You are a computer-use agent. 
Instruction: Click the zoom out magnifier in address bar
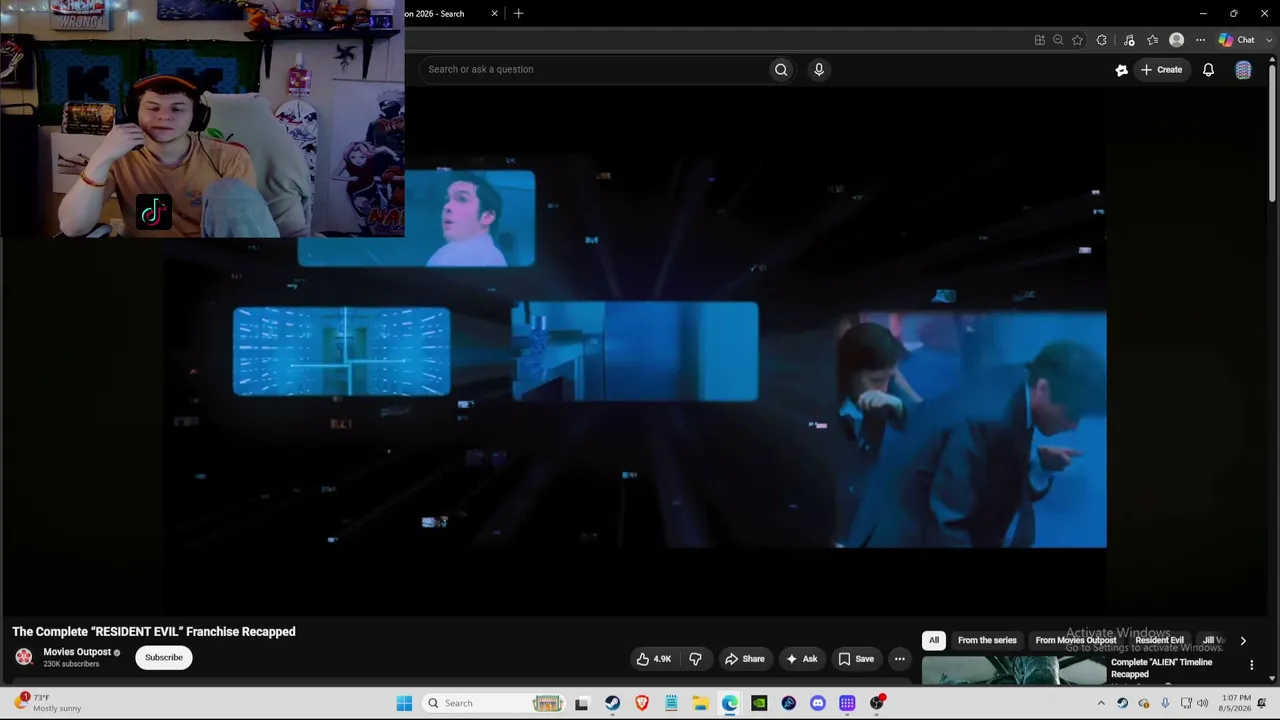pyautogui.click(x=1058, y=40)
